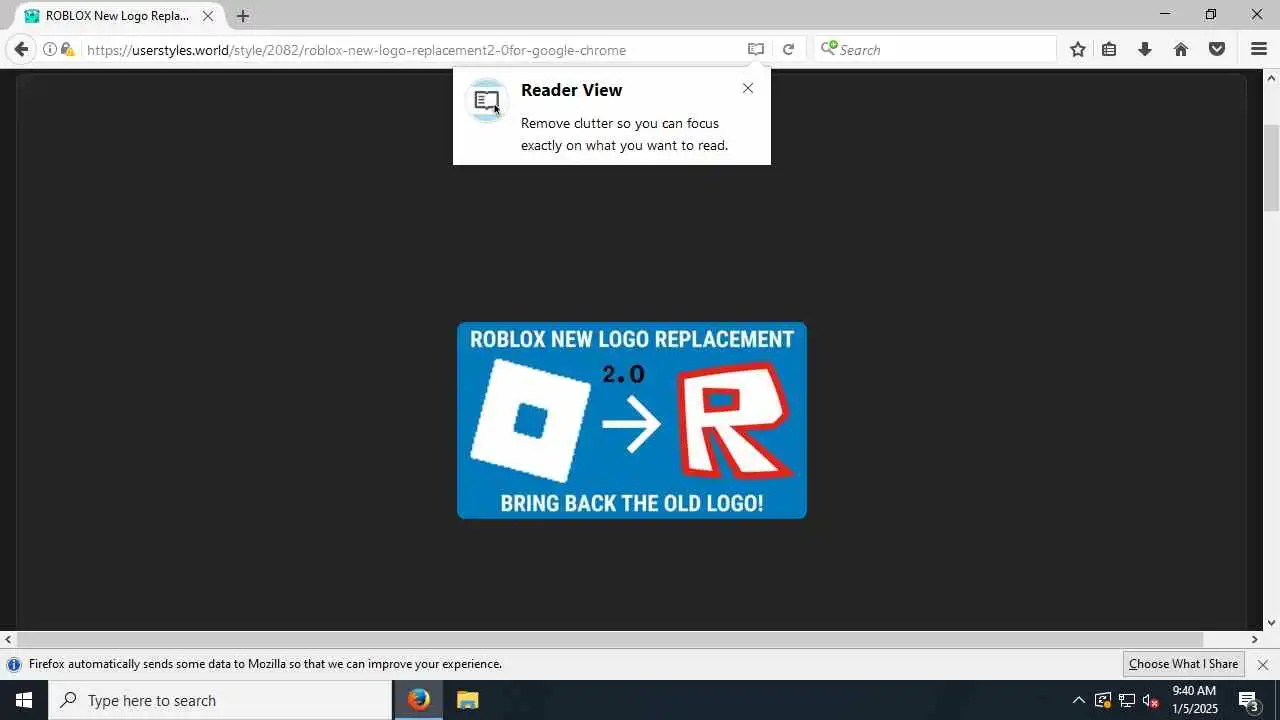Click the padlock security icon
This screenshot has width=1280, height=720.
(67, 49)
